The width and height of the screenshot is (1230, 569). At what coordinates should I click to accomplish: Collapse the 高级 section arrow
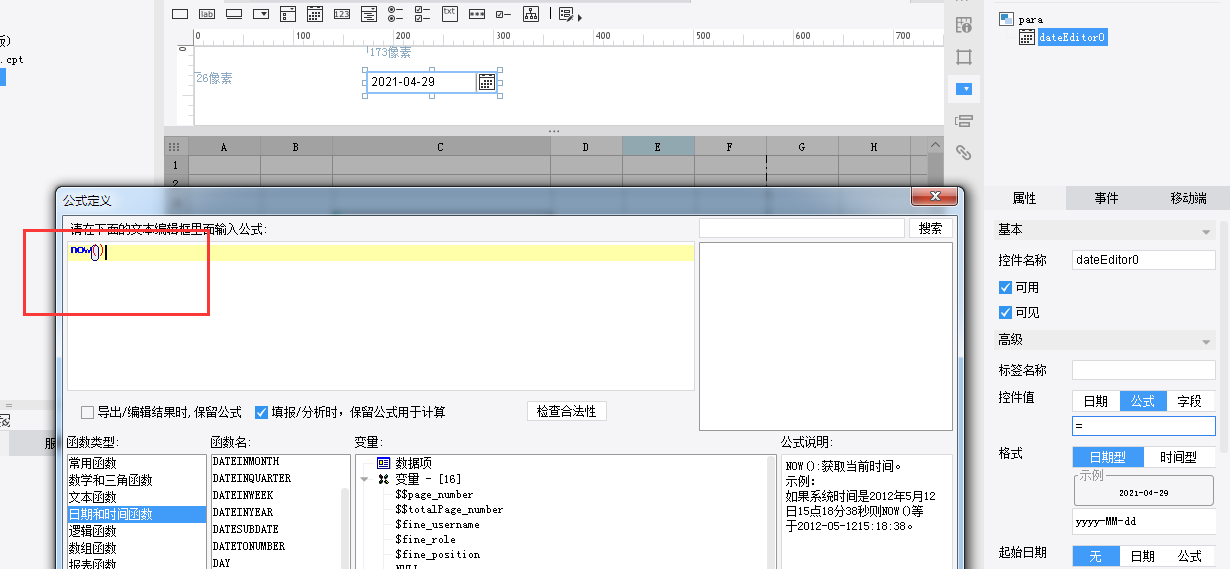(x=1206, y=341)
